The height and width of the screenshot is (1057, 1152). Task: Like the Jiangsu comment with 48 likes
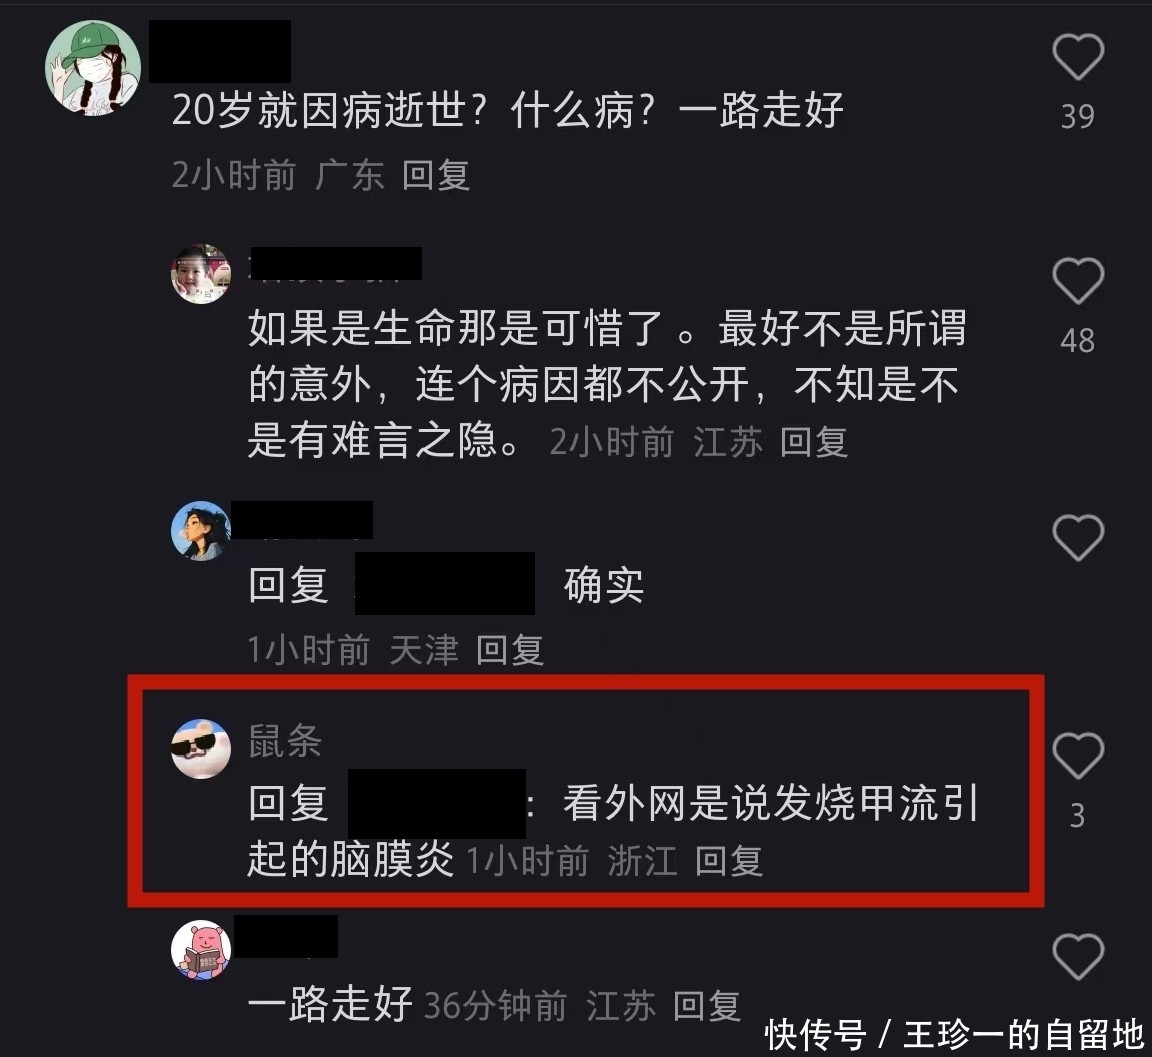pyautogui.click(x=1078, y=281)
